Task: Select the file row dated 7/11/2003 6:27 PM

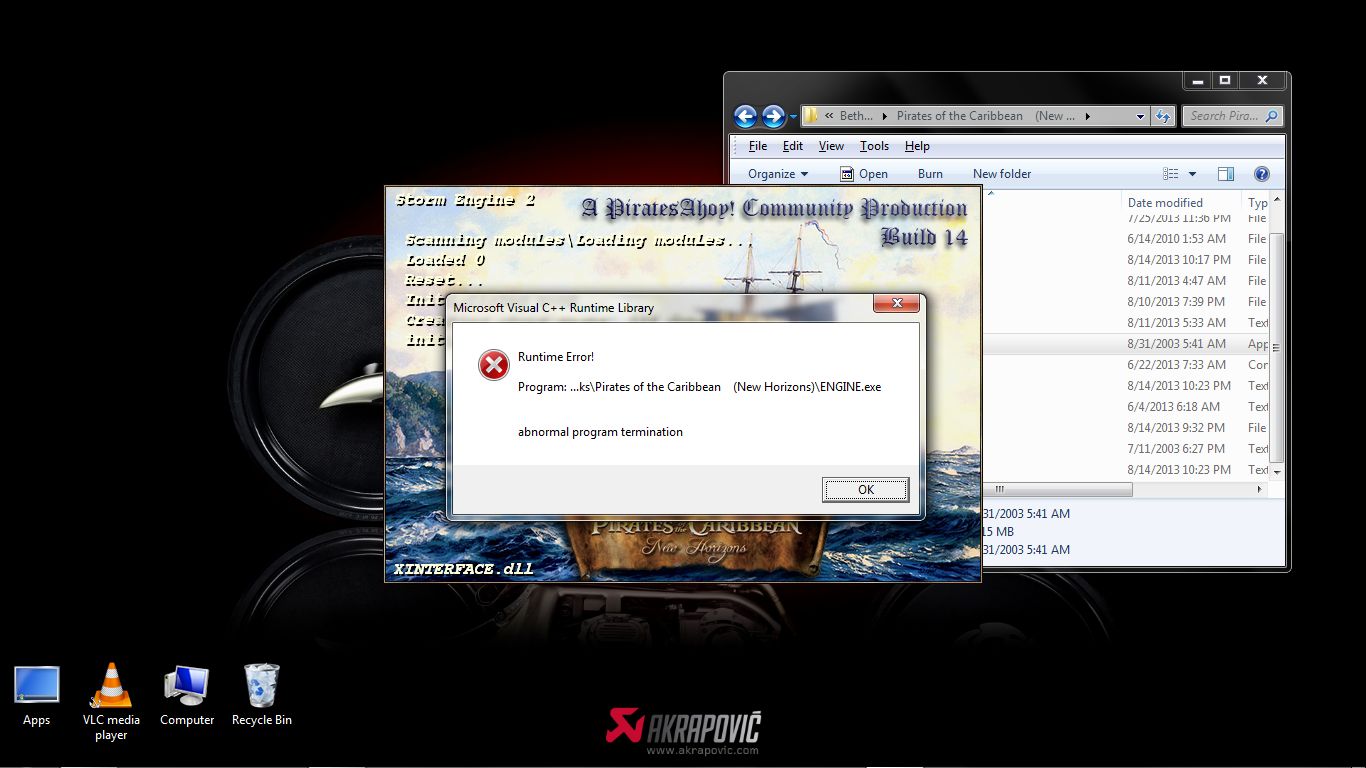Action: point(1127,449)
